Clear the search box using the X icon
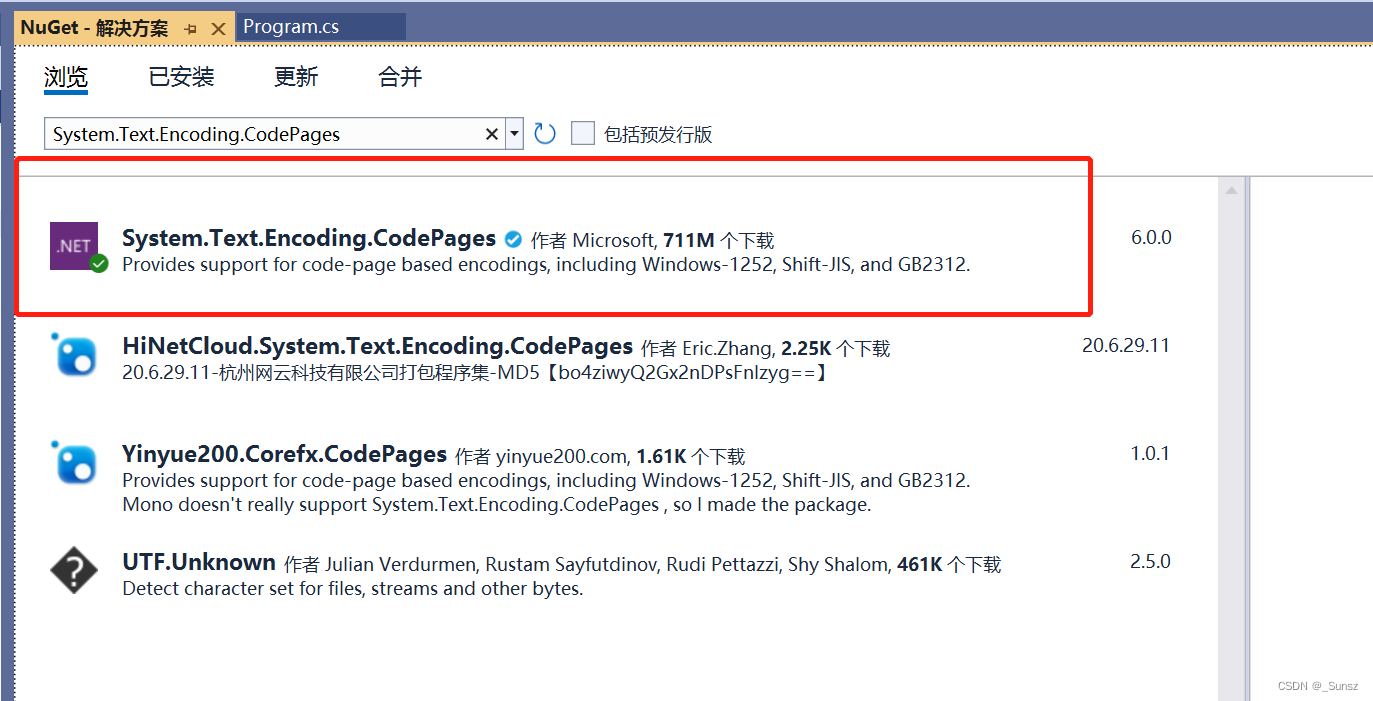The width and height of the screenshot is (1373, 701). pos(491,132)
